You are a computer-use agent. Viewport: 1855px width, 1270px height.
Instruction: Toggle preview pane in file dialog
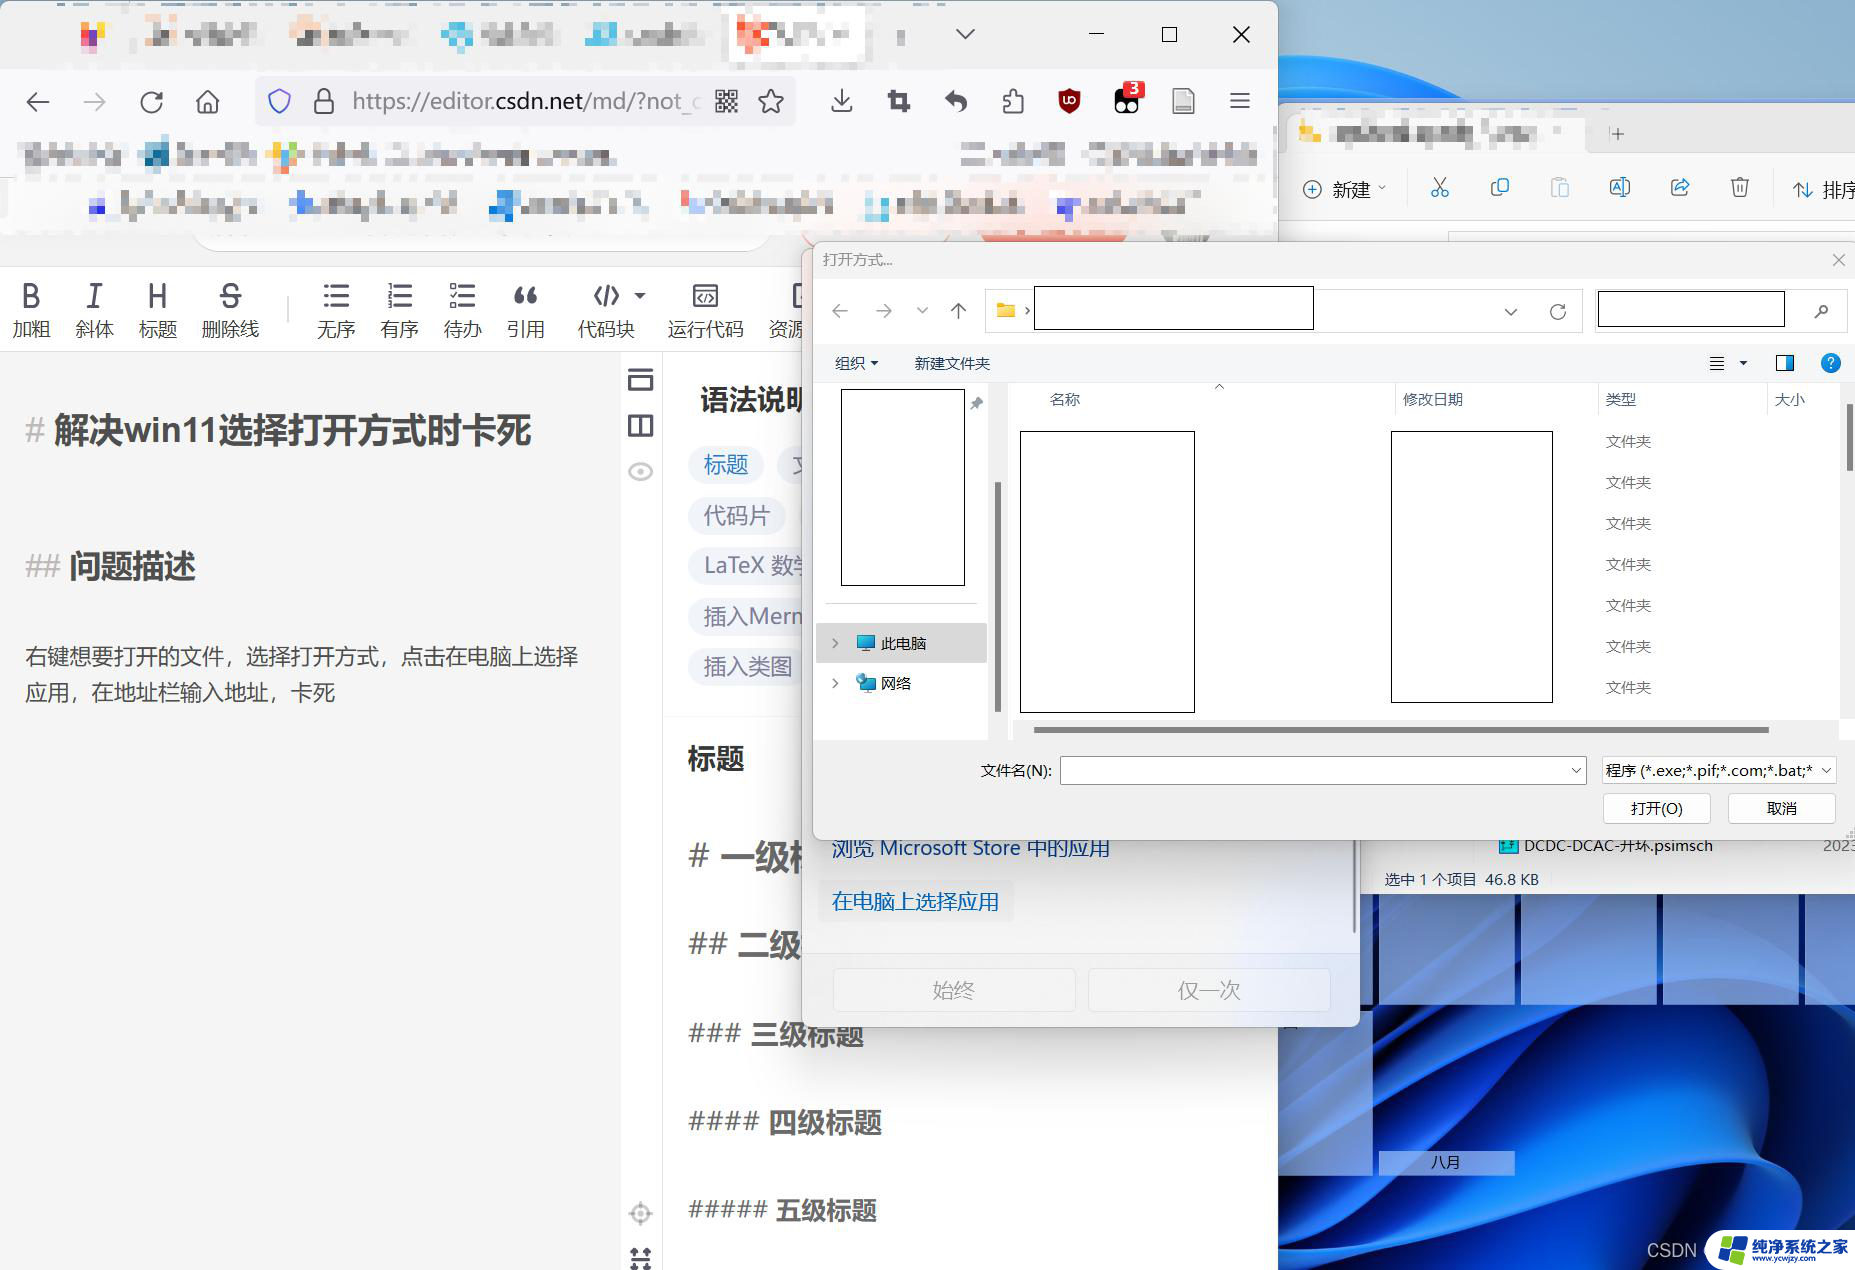point(1785,363)
